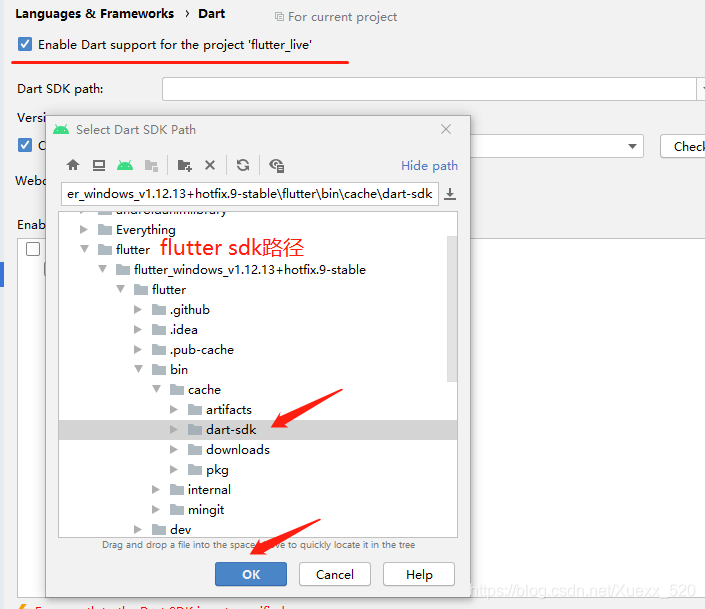Confirm selection with OK button
Screen dimensions: 705x609
250,574
